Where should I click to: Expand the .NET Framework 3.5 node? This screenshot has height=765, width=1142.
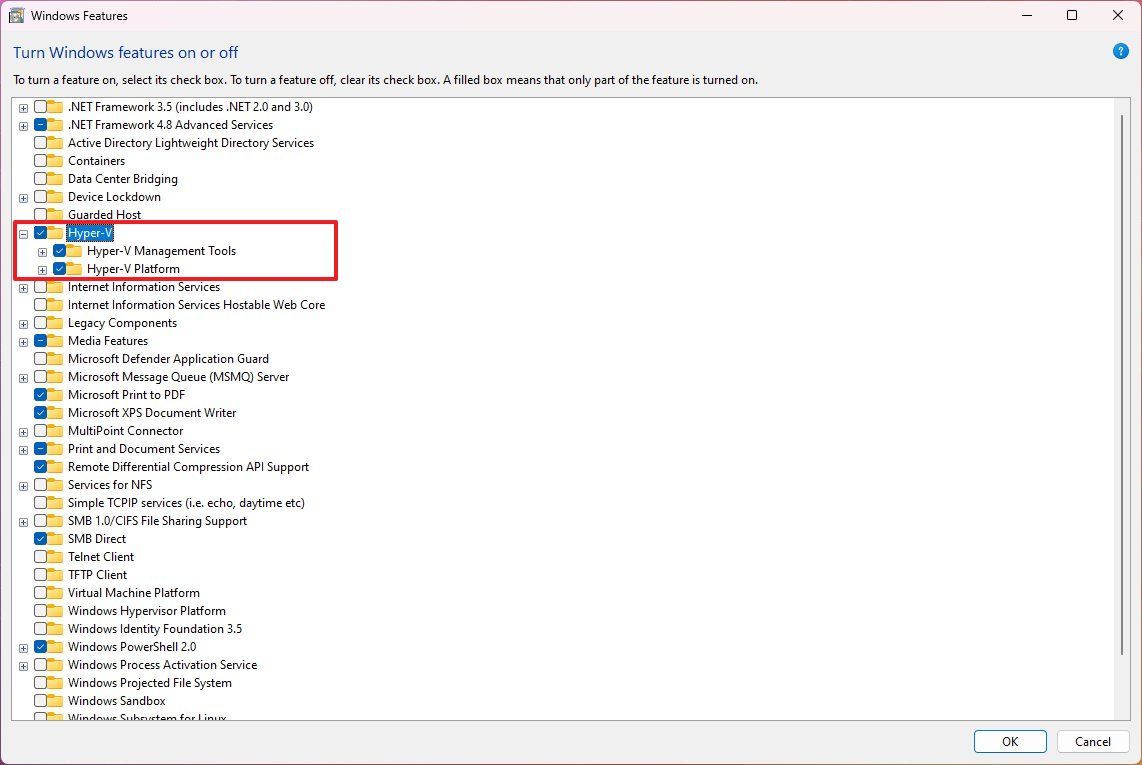click(x=23, y=108)
